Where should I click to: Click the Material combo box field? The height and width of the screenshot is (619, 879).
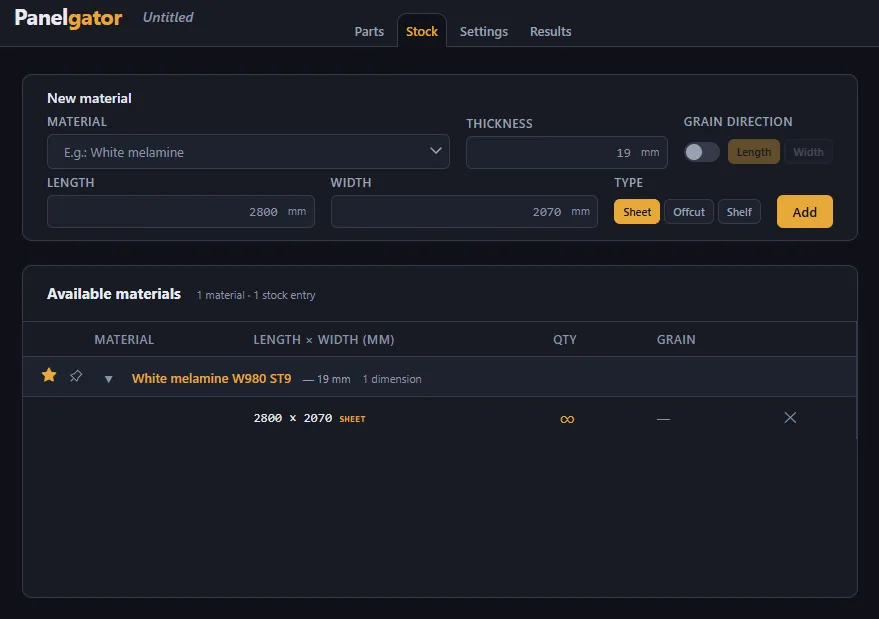pyautogui.click(x=248, y=151)
